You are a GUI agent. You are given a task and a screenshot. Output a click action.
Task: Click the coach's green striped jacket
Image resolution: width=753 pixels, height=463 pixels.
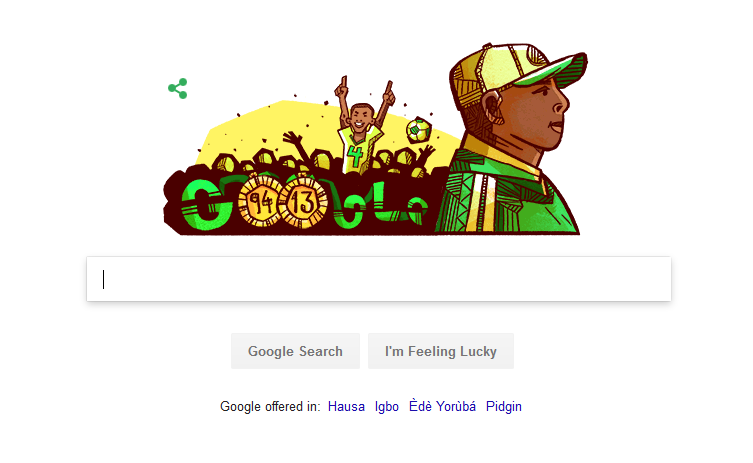click(507, 197)
